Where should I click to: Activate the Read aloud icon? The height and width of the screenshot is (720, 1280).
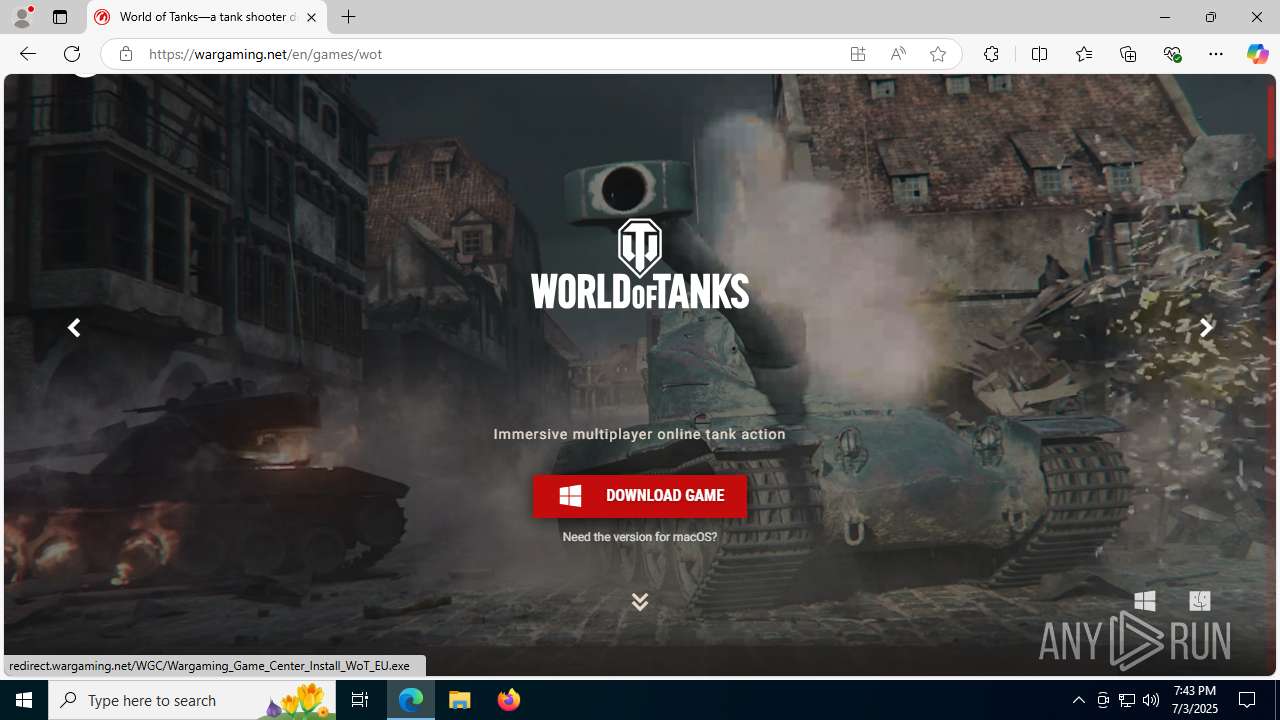(x=898, y=54)
